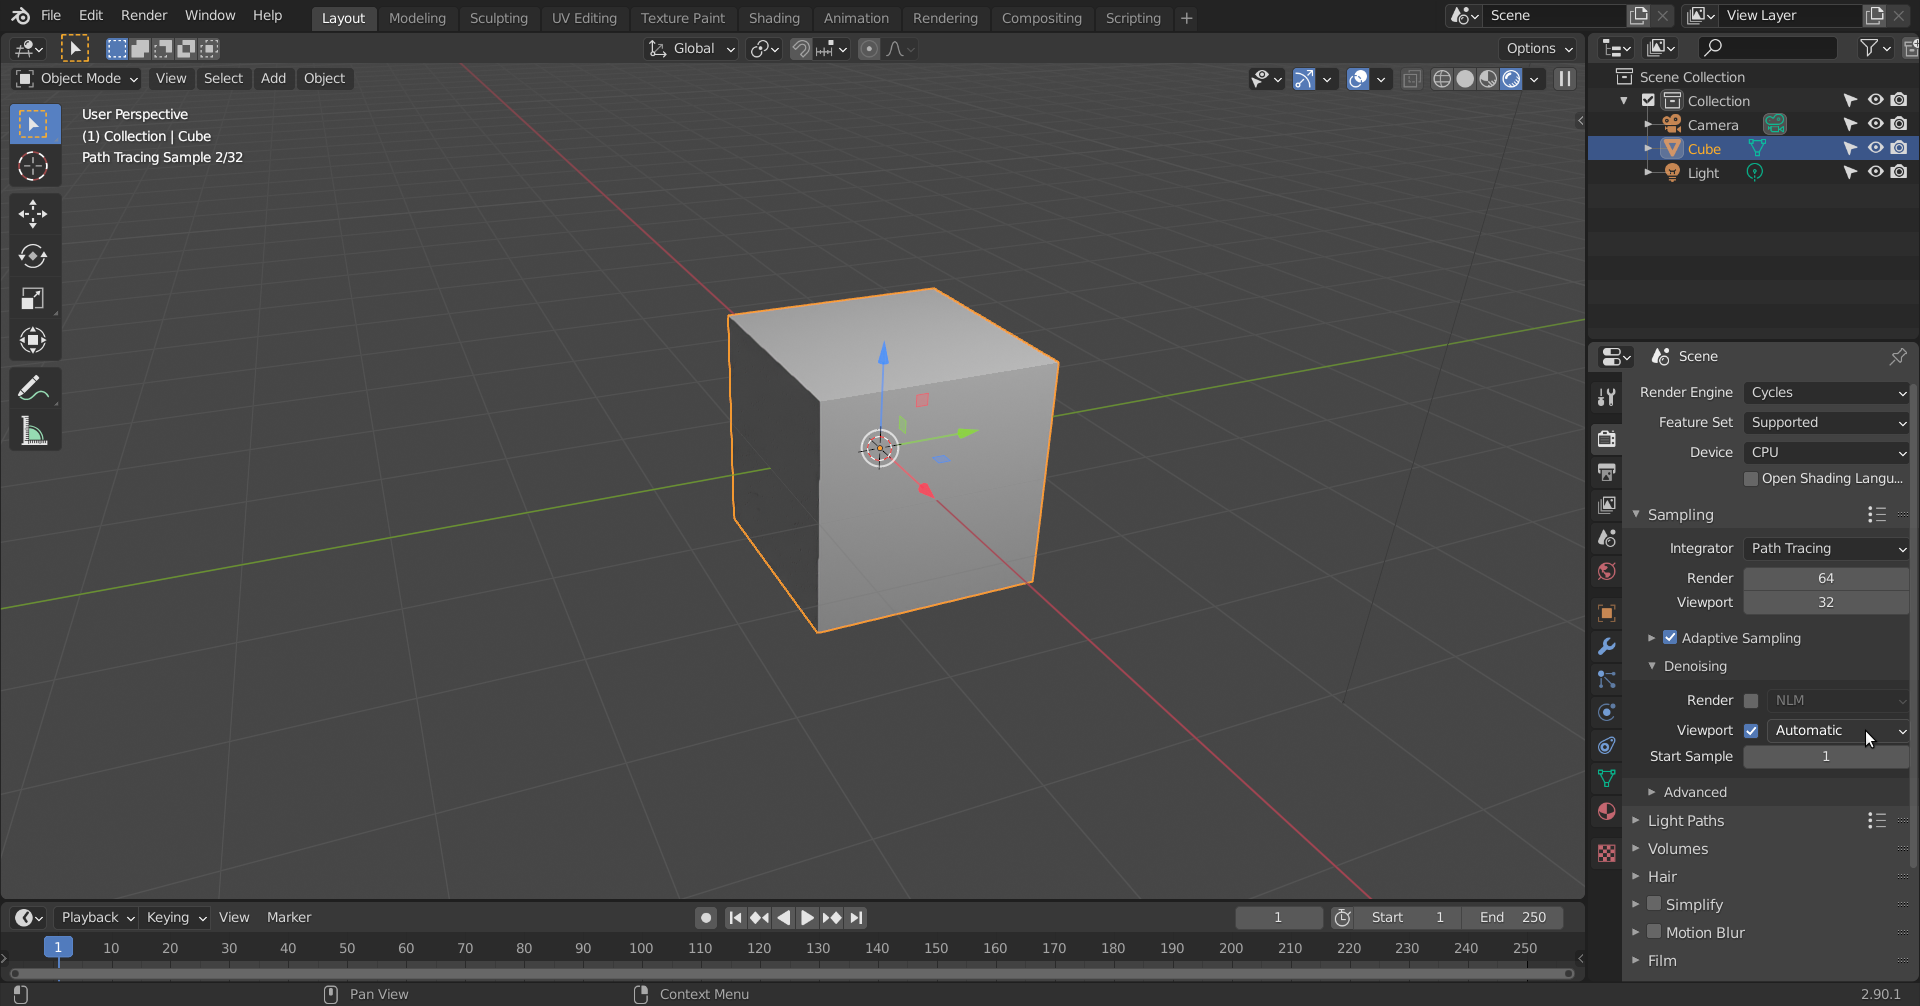This screenshot has width=1920, height=1006.
Task: Open the Render menu
Action: coord(144,16)
